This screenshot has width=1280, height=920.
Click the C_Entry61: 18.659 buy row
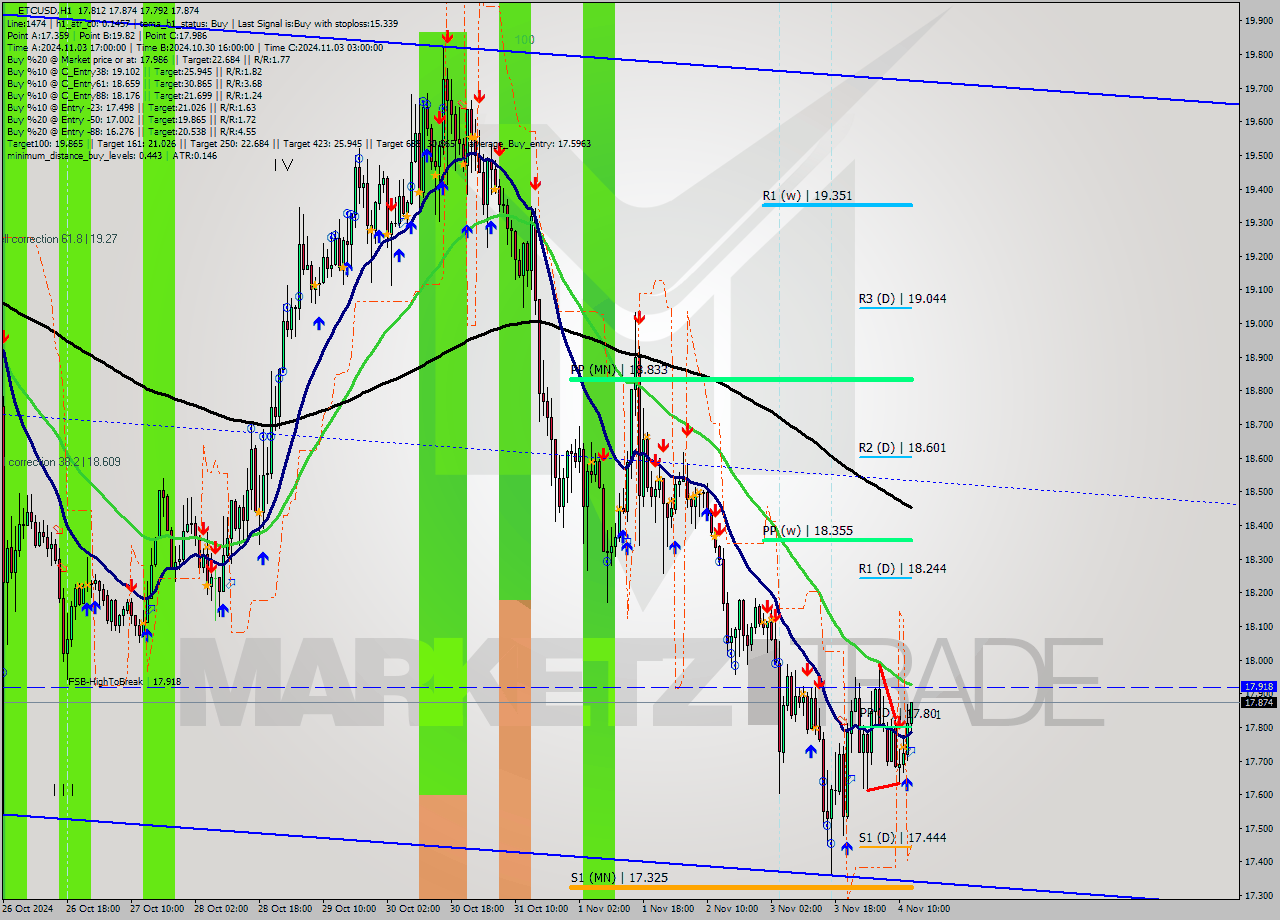(135, 83)
